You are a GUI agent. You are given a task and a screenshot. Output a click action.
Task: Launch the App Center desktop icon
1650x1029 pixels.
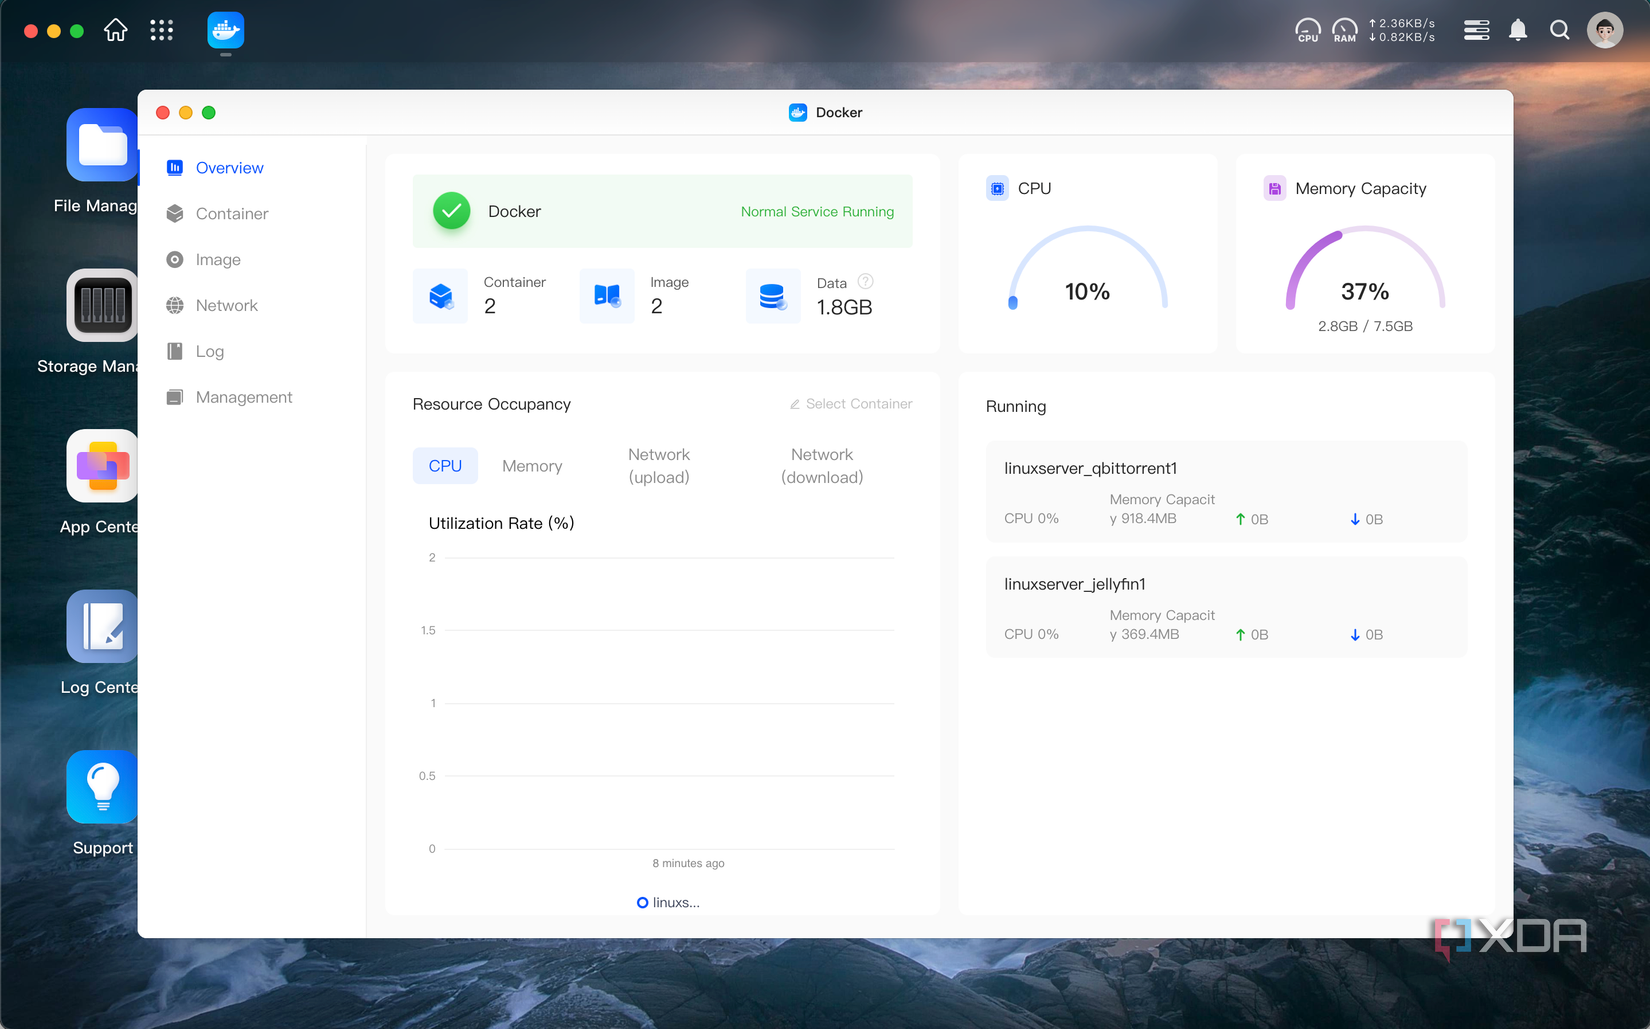point(101,466)
